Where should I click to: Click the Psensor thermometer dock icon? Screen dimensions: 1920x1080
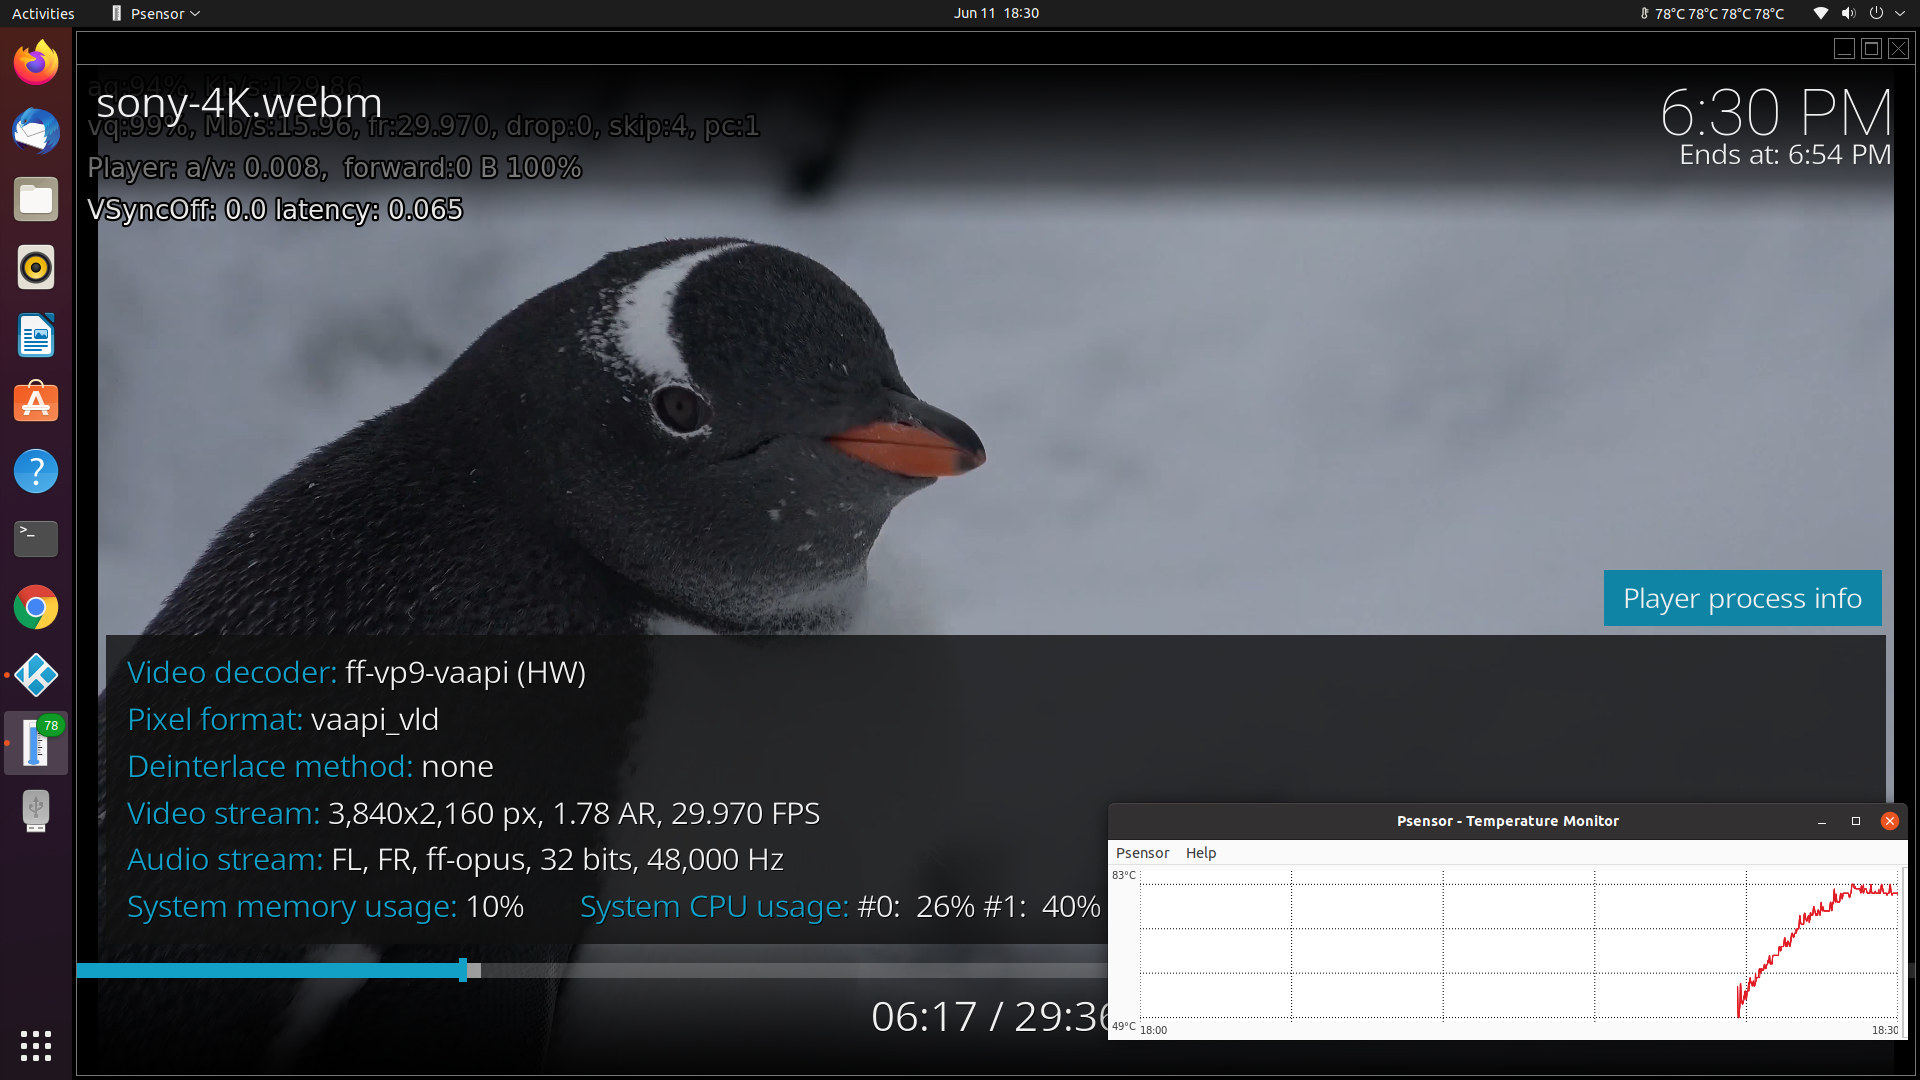click(x=36, y=743)
